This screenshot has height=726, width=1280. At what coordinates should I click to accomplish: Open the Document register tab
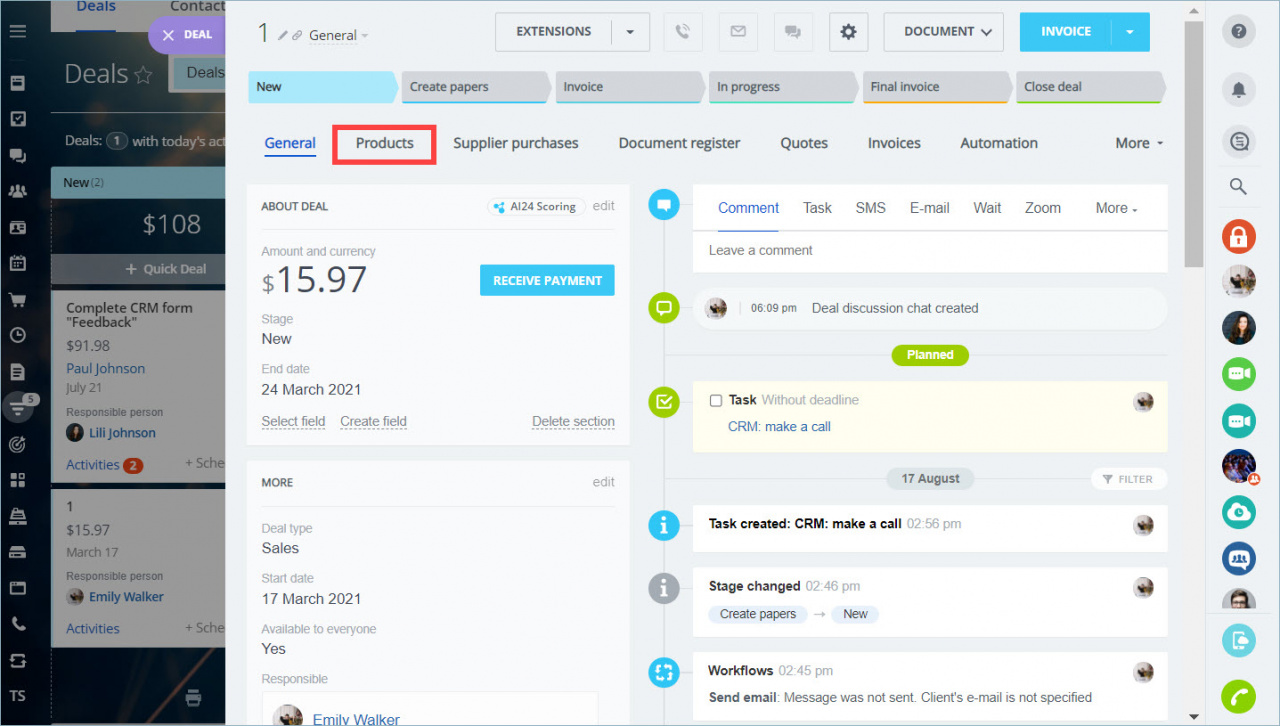pos(680,143)
